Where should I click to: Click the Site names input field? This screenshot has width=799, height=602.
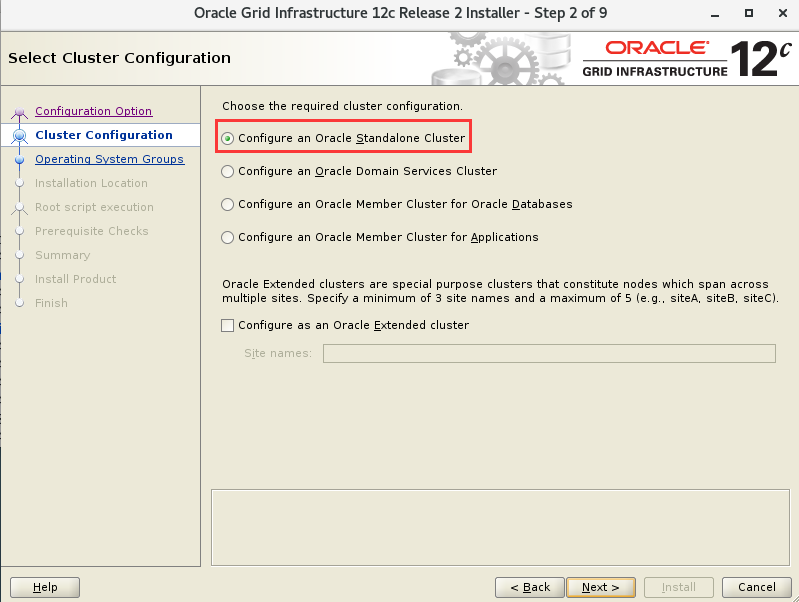pyautogui.click(x=549, y=353)
